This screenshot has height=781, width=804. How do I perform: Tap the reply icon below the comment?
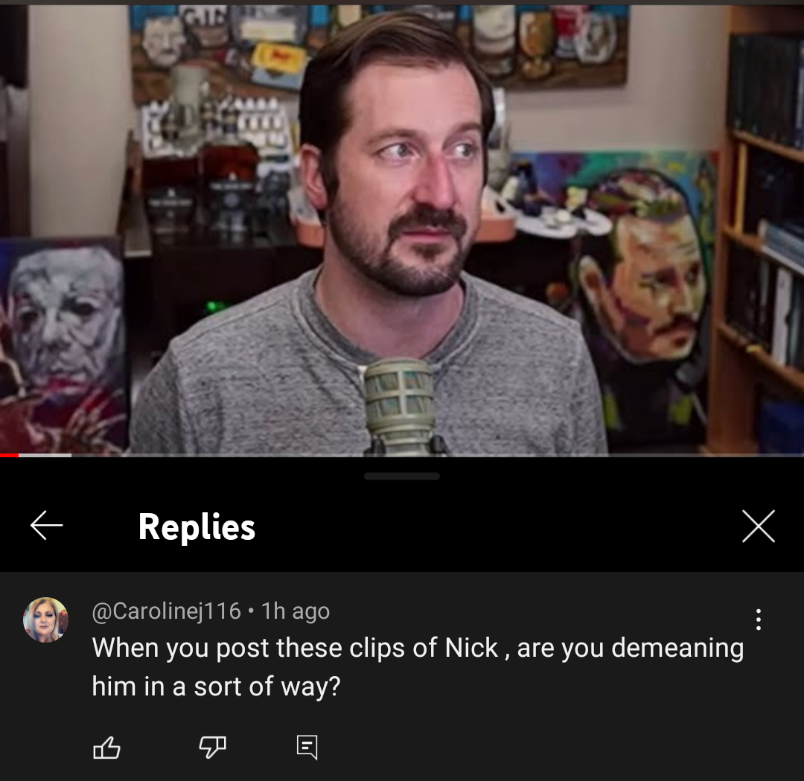point(307,747)
